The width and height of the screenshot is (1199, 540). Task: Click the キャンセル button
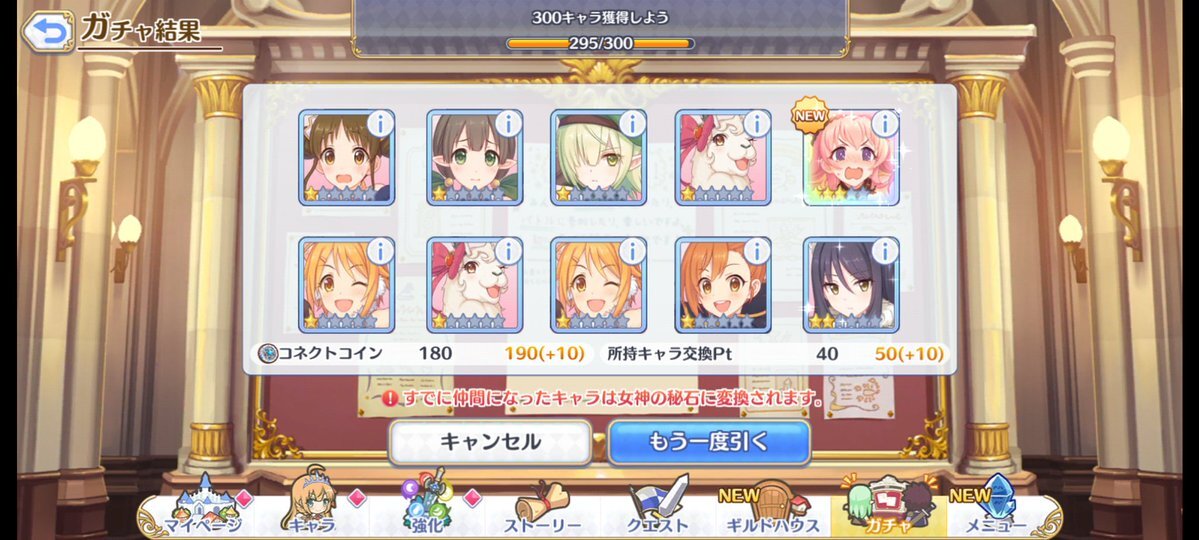pos(490,442)
